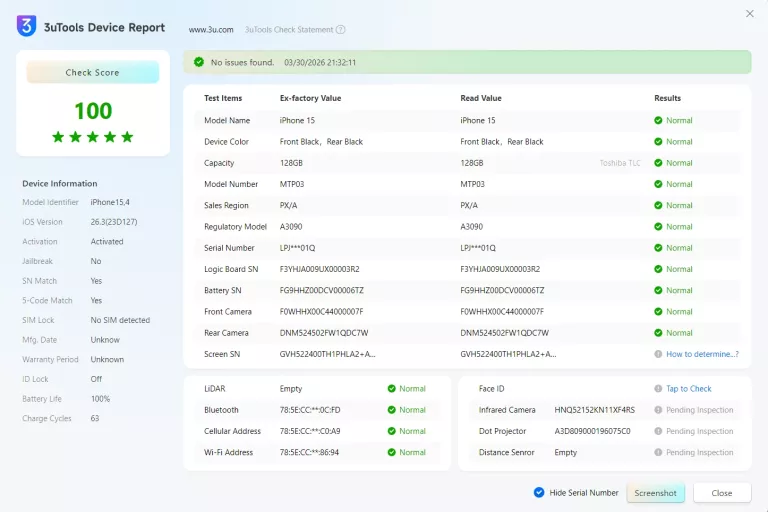Screen dimensions: 768x512
Task: Click the five-star rating under the score
Action: point(93,137)
